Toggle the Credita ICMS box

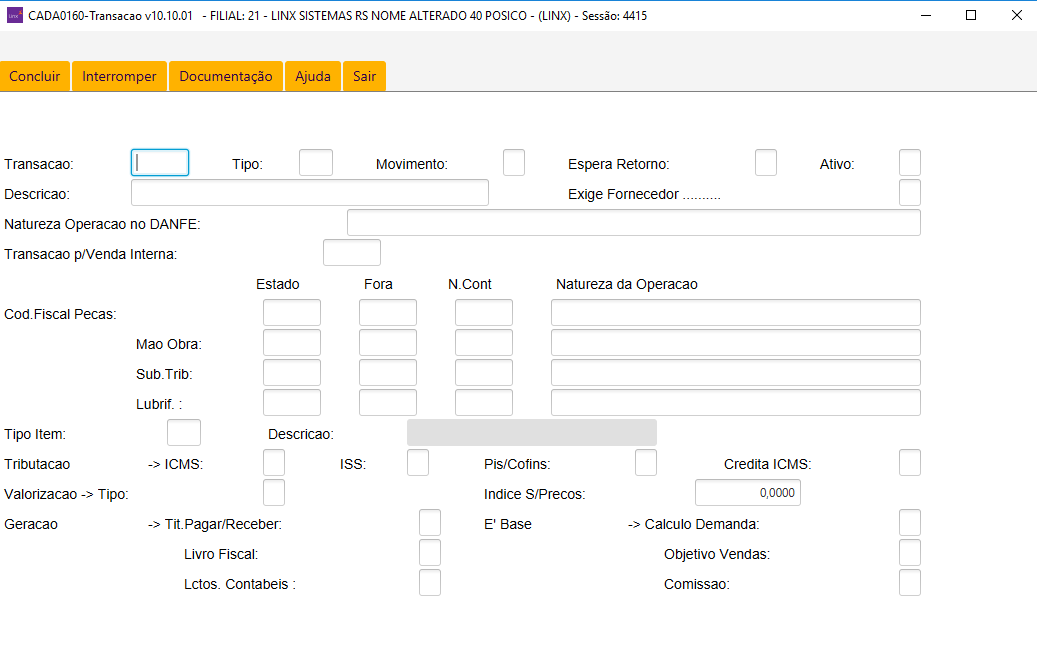point(910,463)
